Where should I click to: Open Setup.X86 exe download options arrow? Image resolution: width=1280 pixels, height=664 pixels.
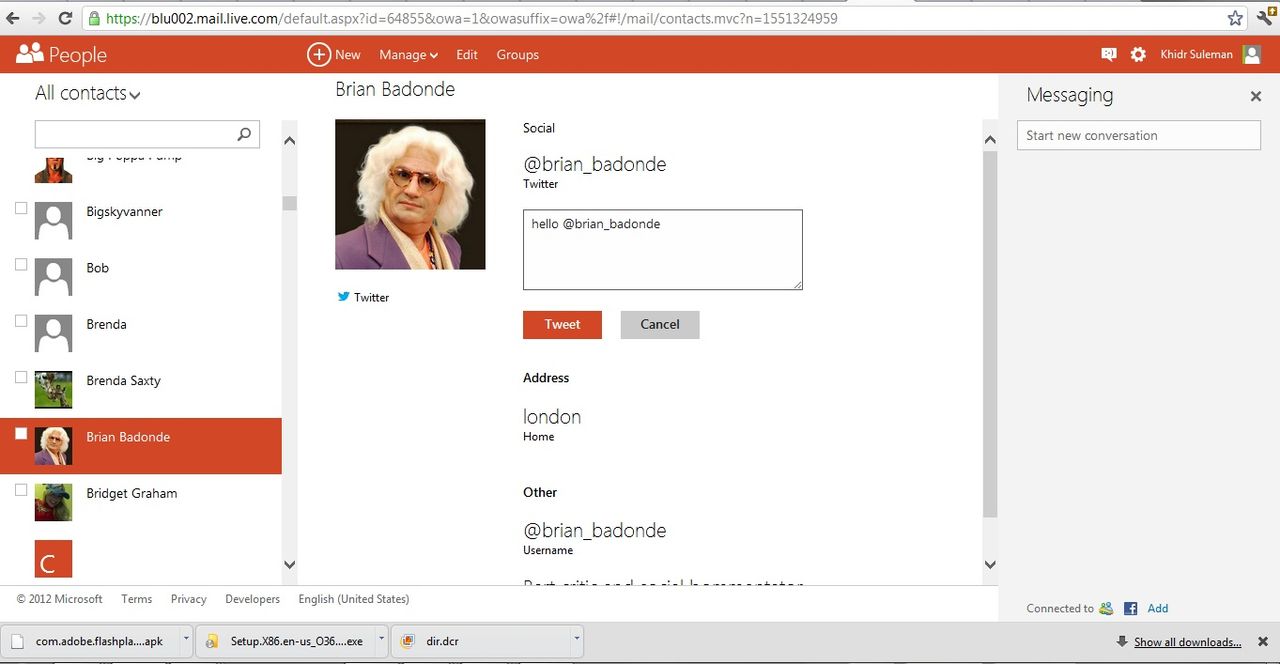pyautogui.click(x=381, y=641)
